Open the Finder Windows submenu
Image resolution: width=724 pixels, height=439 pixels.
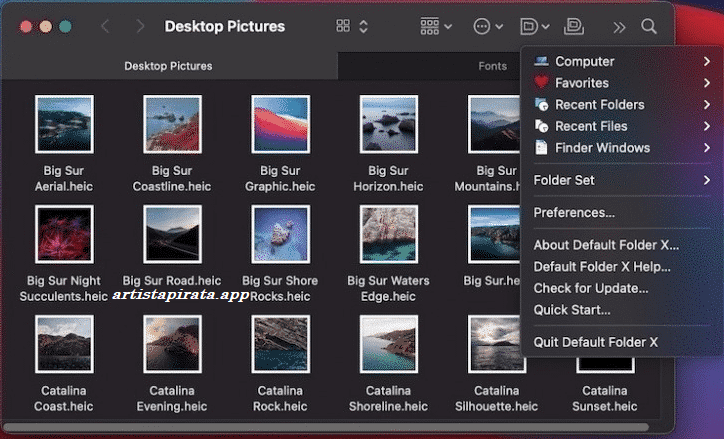621,148
